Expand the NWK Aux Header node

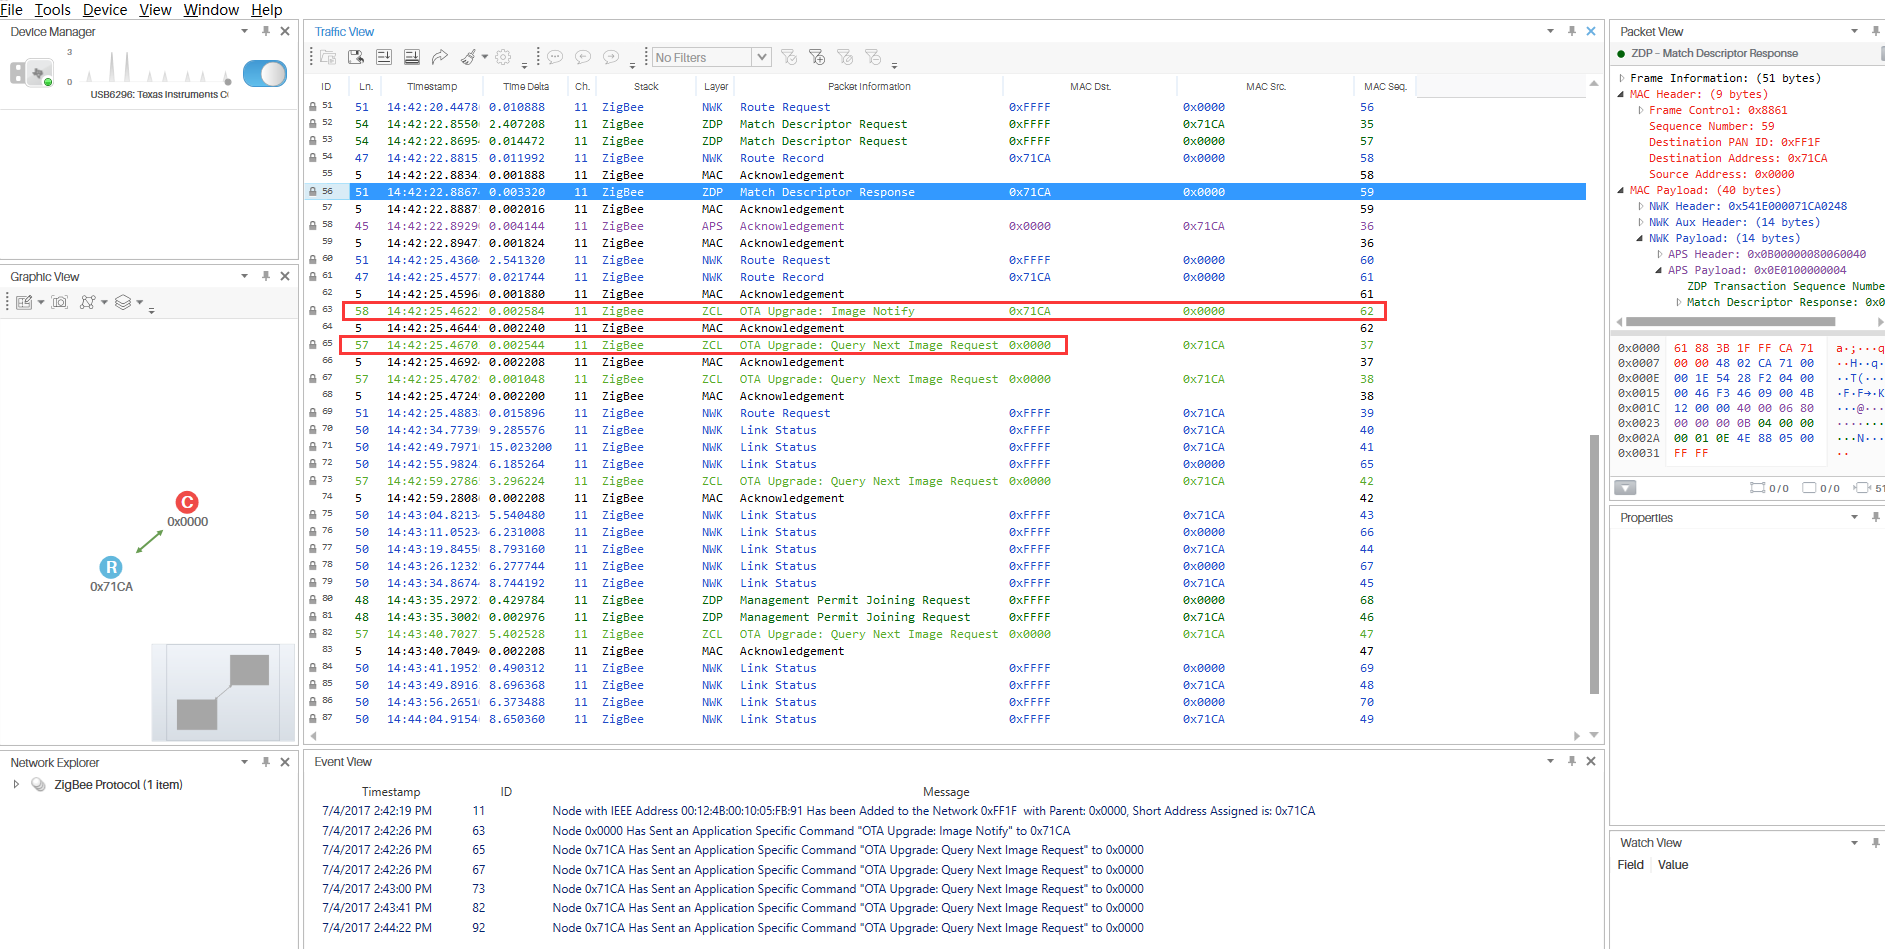click(x=1641, y=222)
